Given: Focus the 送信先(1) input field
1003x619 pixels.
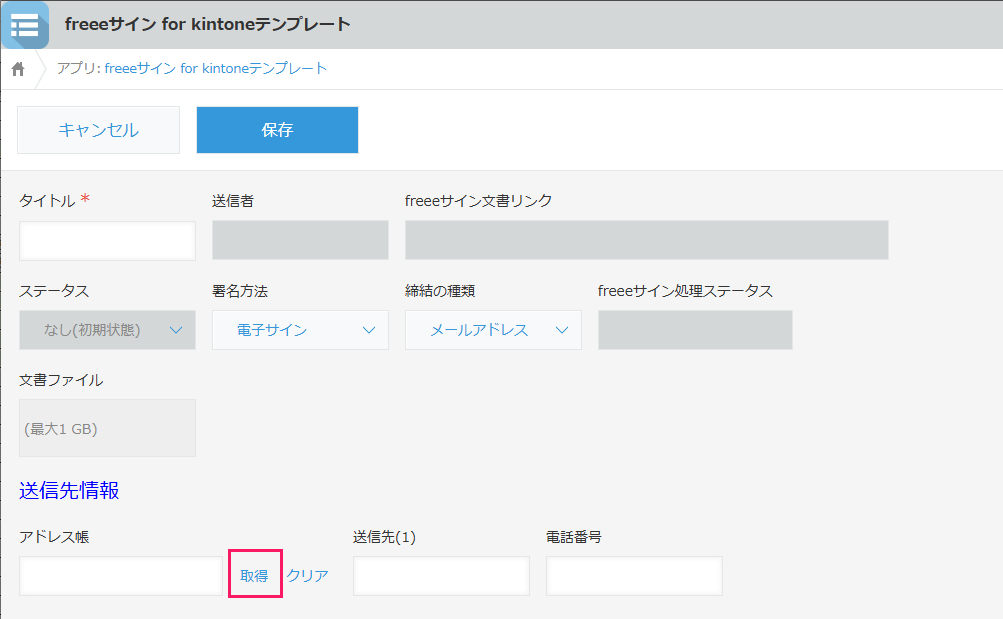Looking at the screenshot, I should click(x=441, y=576).
